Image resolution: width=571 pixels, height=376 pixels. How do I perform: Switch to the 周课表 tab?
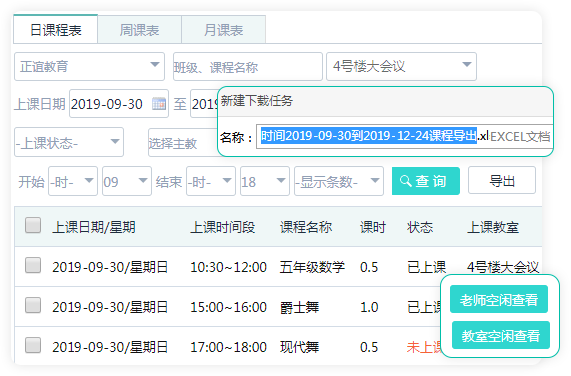tap(139, 30)
